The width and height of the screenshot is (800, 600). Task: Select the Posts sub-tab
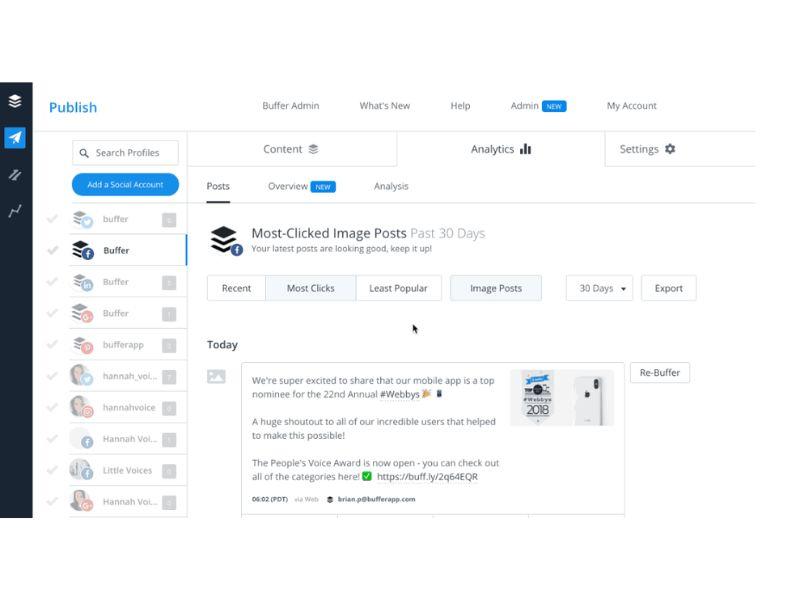click(218, 186)
